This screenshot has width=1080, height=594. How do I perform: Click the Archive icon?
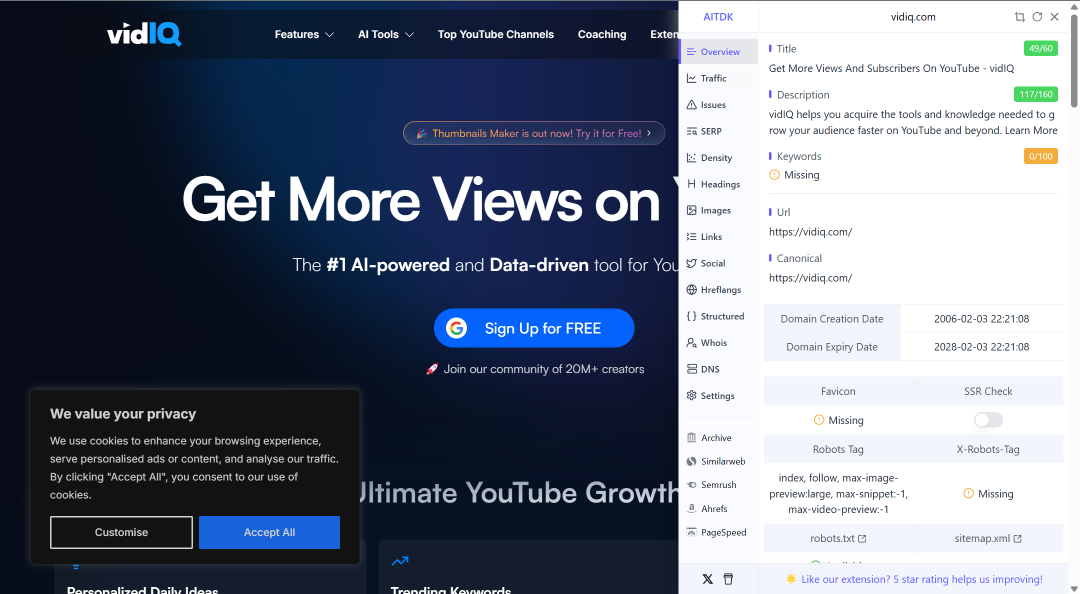click(692, 438)
